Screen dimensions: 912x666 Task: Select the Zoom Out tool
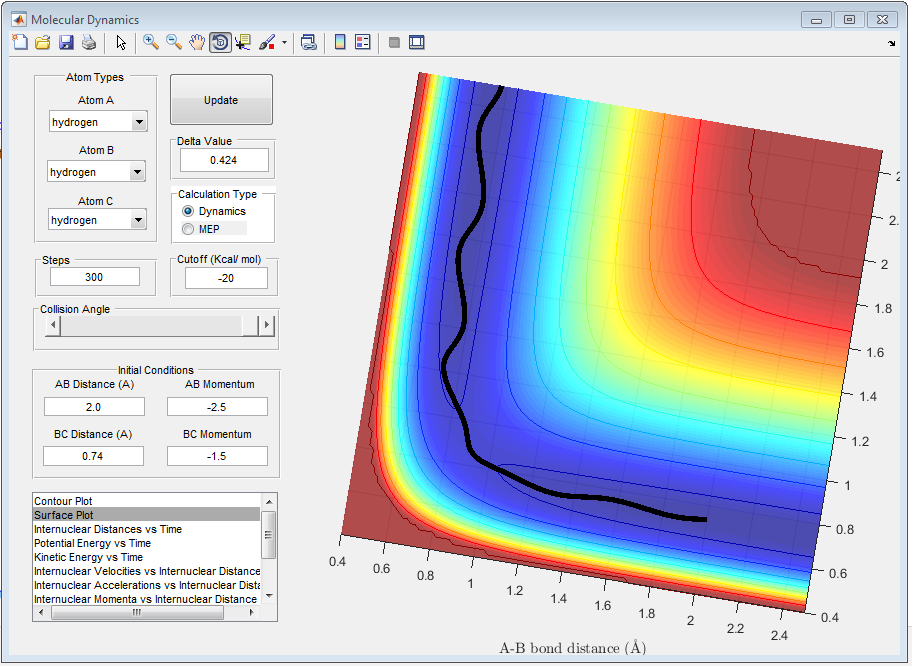pos(174,42)
